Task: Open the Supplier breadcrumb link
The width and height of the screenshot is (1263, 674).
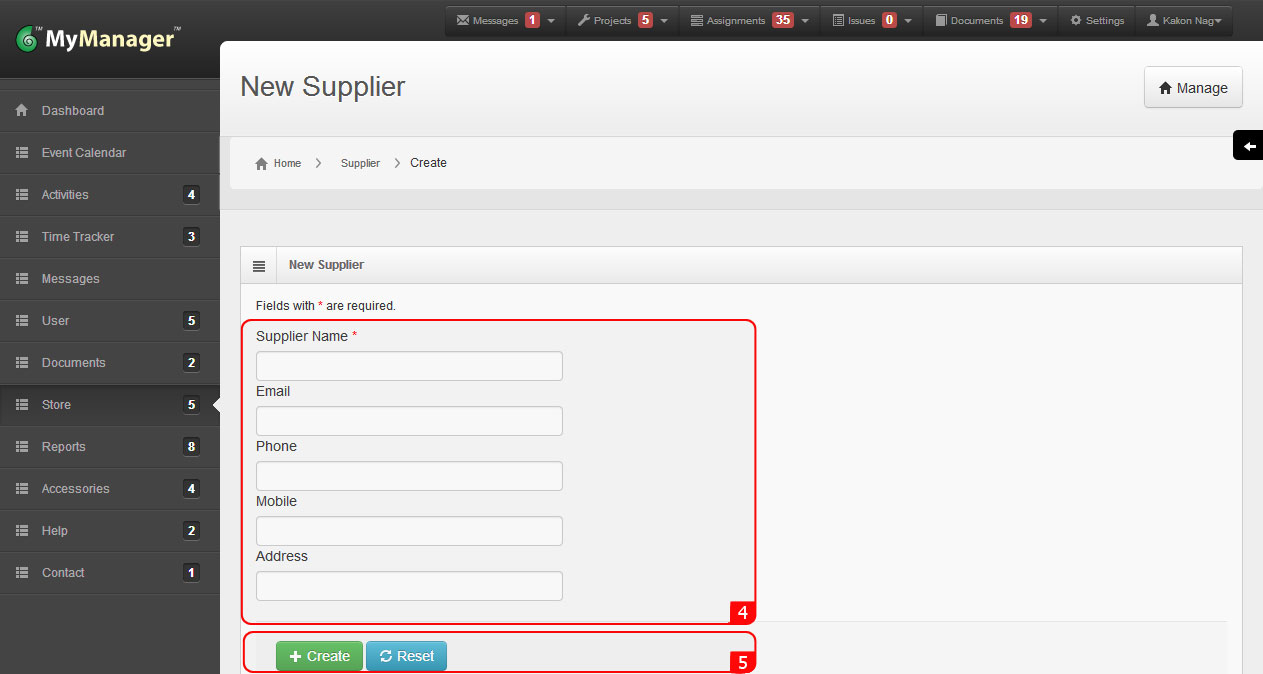Action: click(360, 162)
